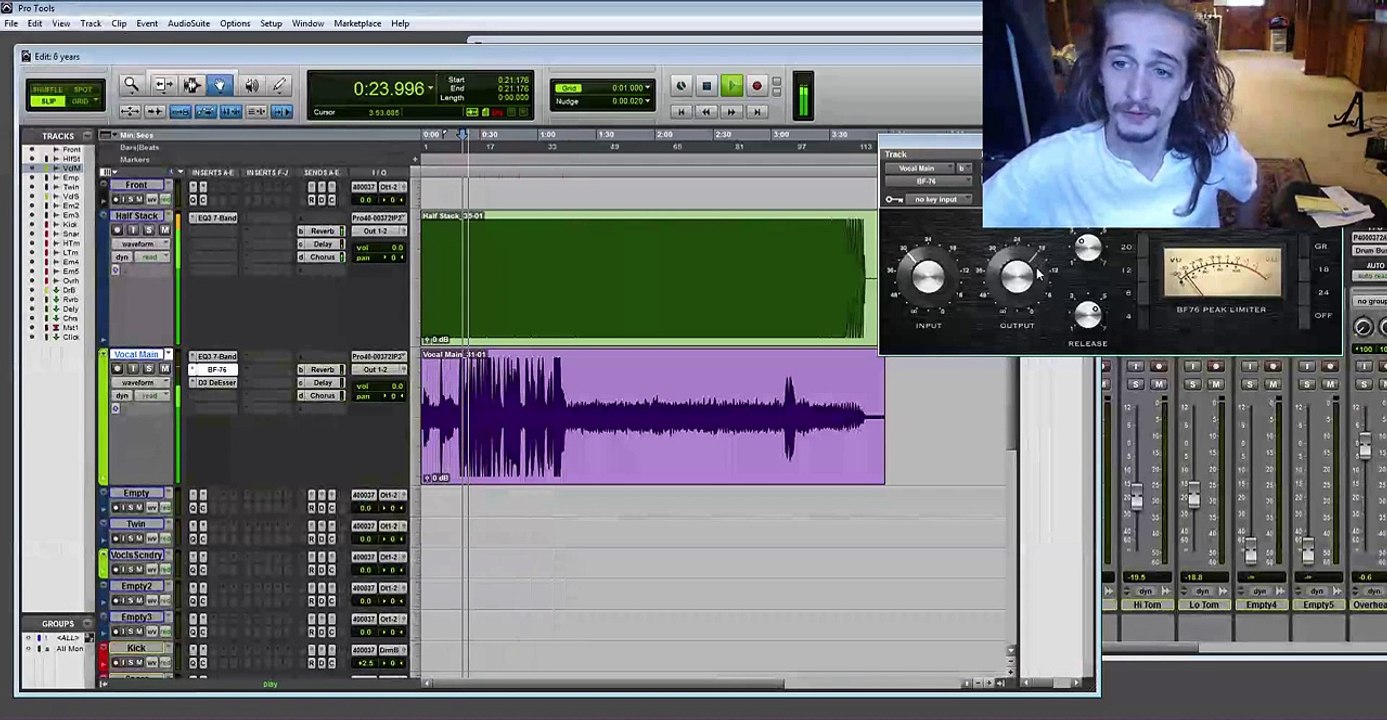Select the Kick track name button

(x=137, y=648)
